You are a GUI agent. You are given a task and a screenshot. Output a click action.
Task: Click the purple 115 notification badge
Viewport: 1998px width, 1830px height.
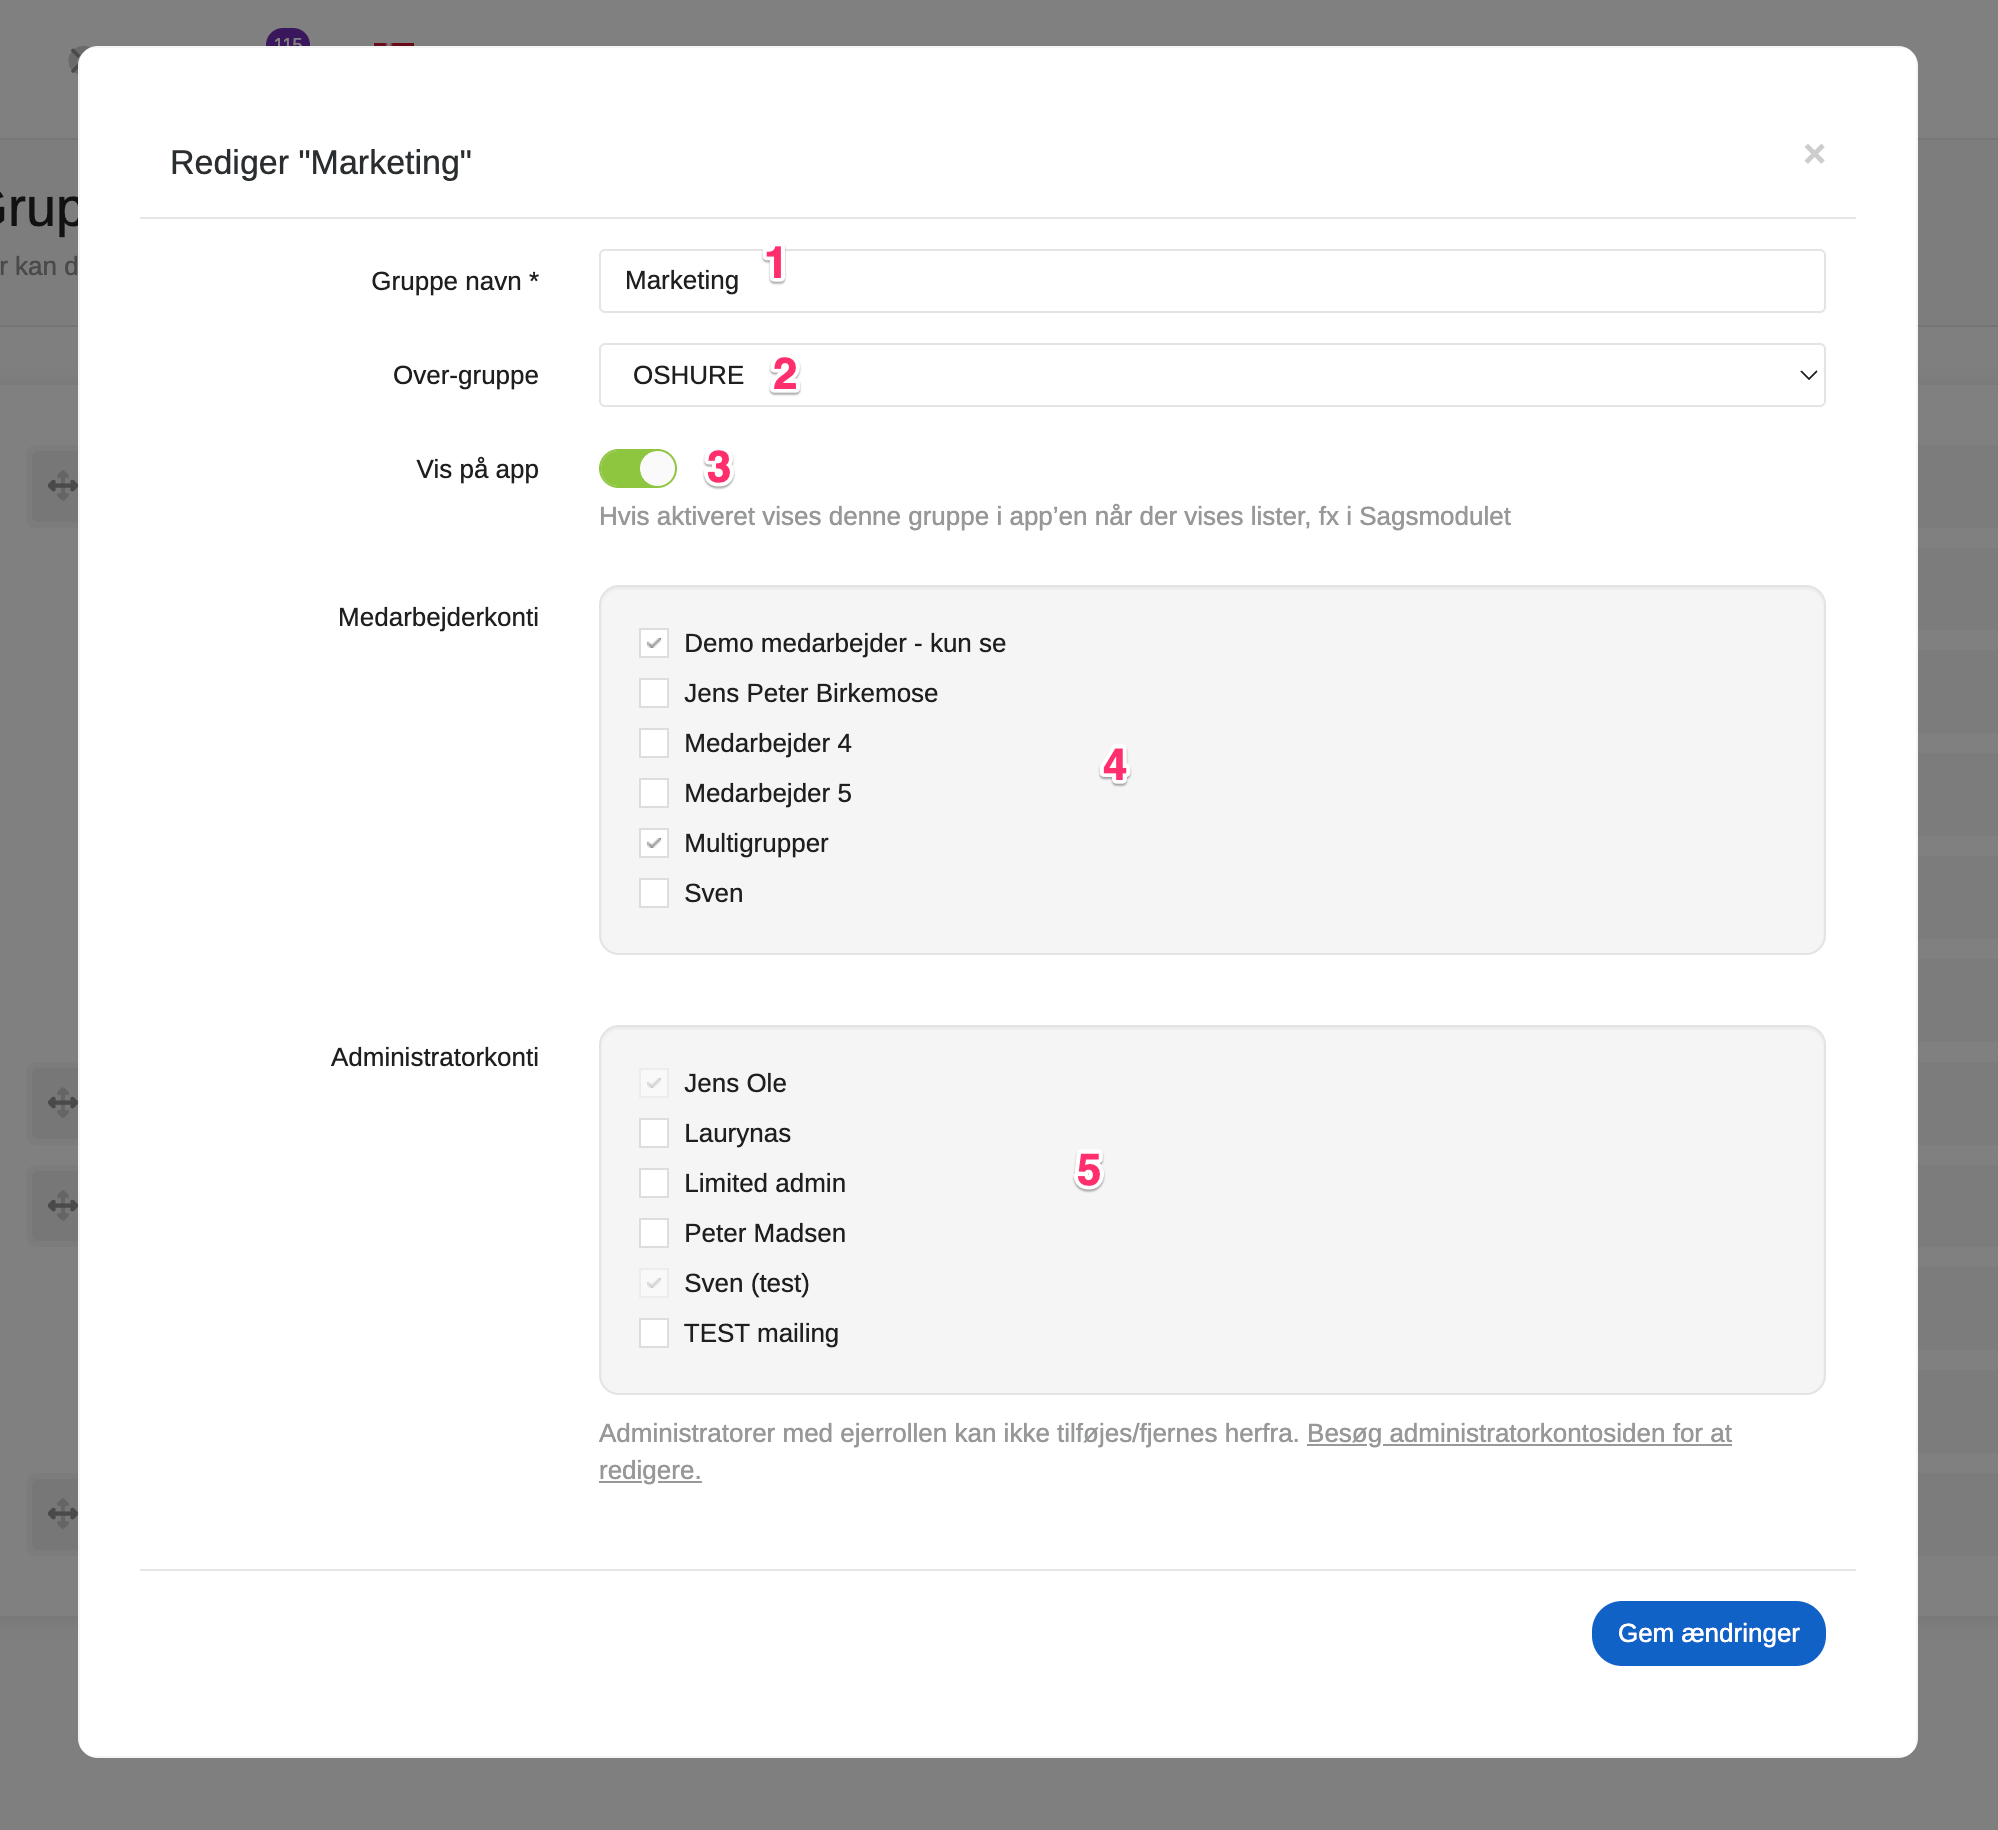pos(288,40)
